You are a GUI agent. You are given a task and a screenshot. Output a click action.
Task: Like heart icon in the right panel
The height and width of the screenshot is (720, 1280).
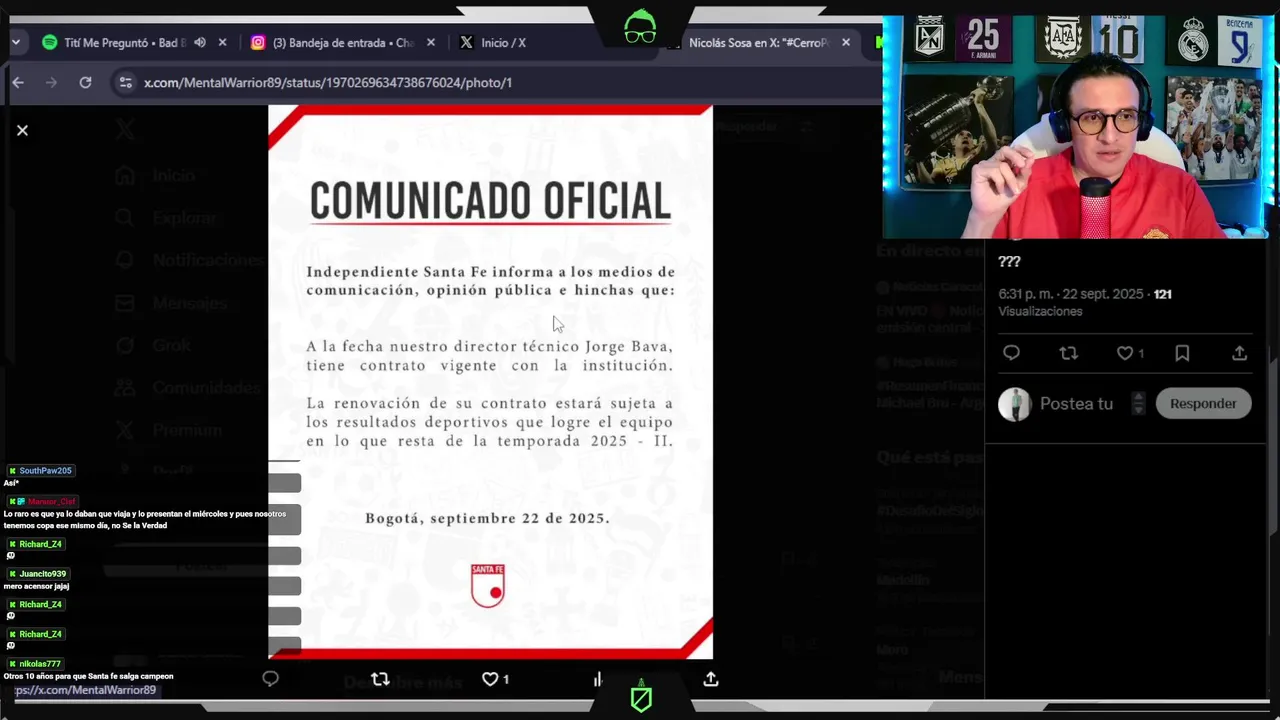[1125, 353]
